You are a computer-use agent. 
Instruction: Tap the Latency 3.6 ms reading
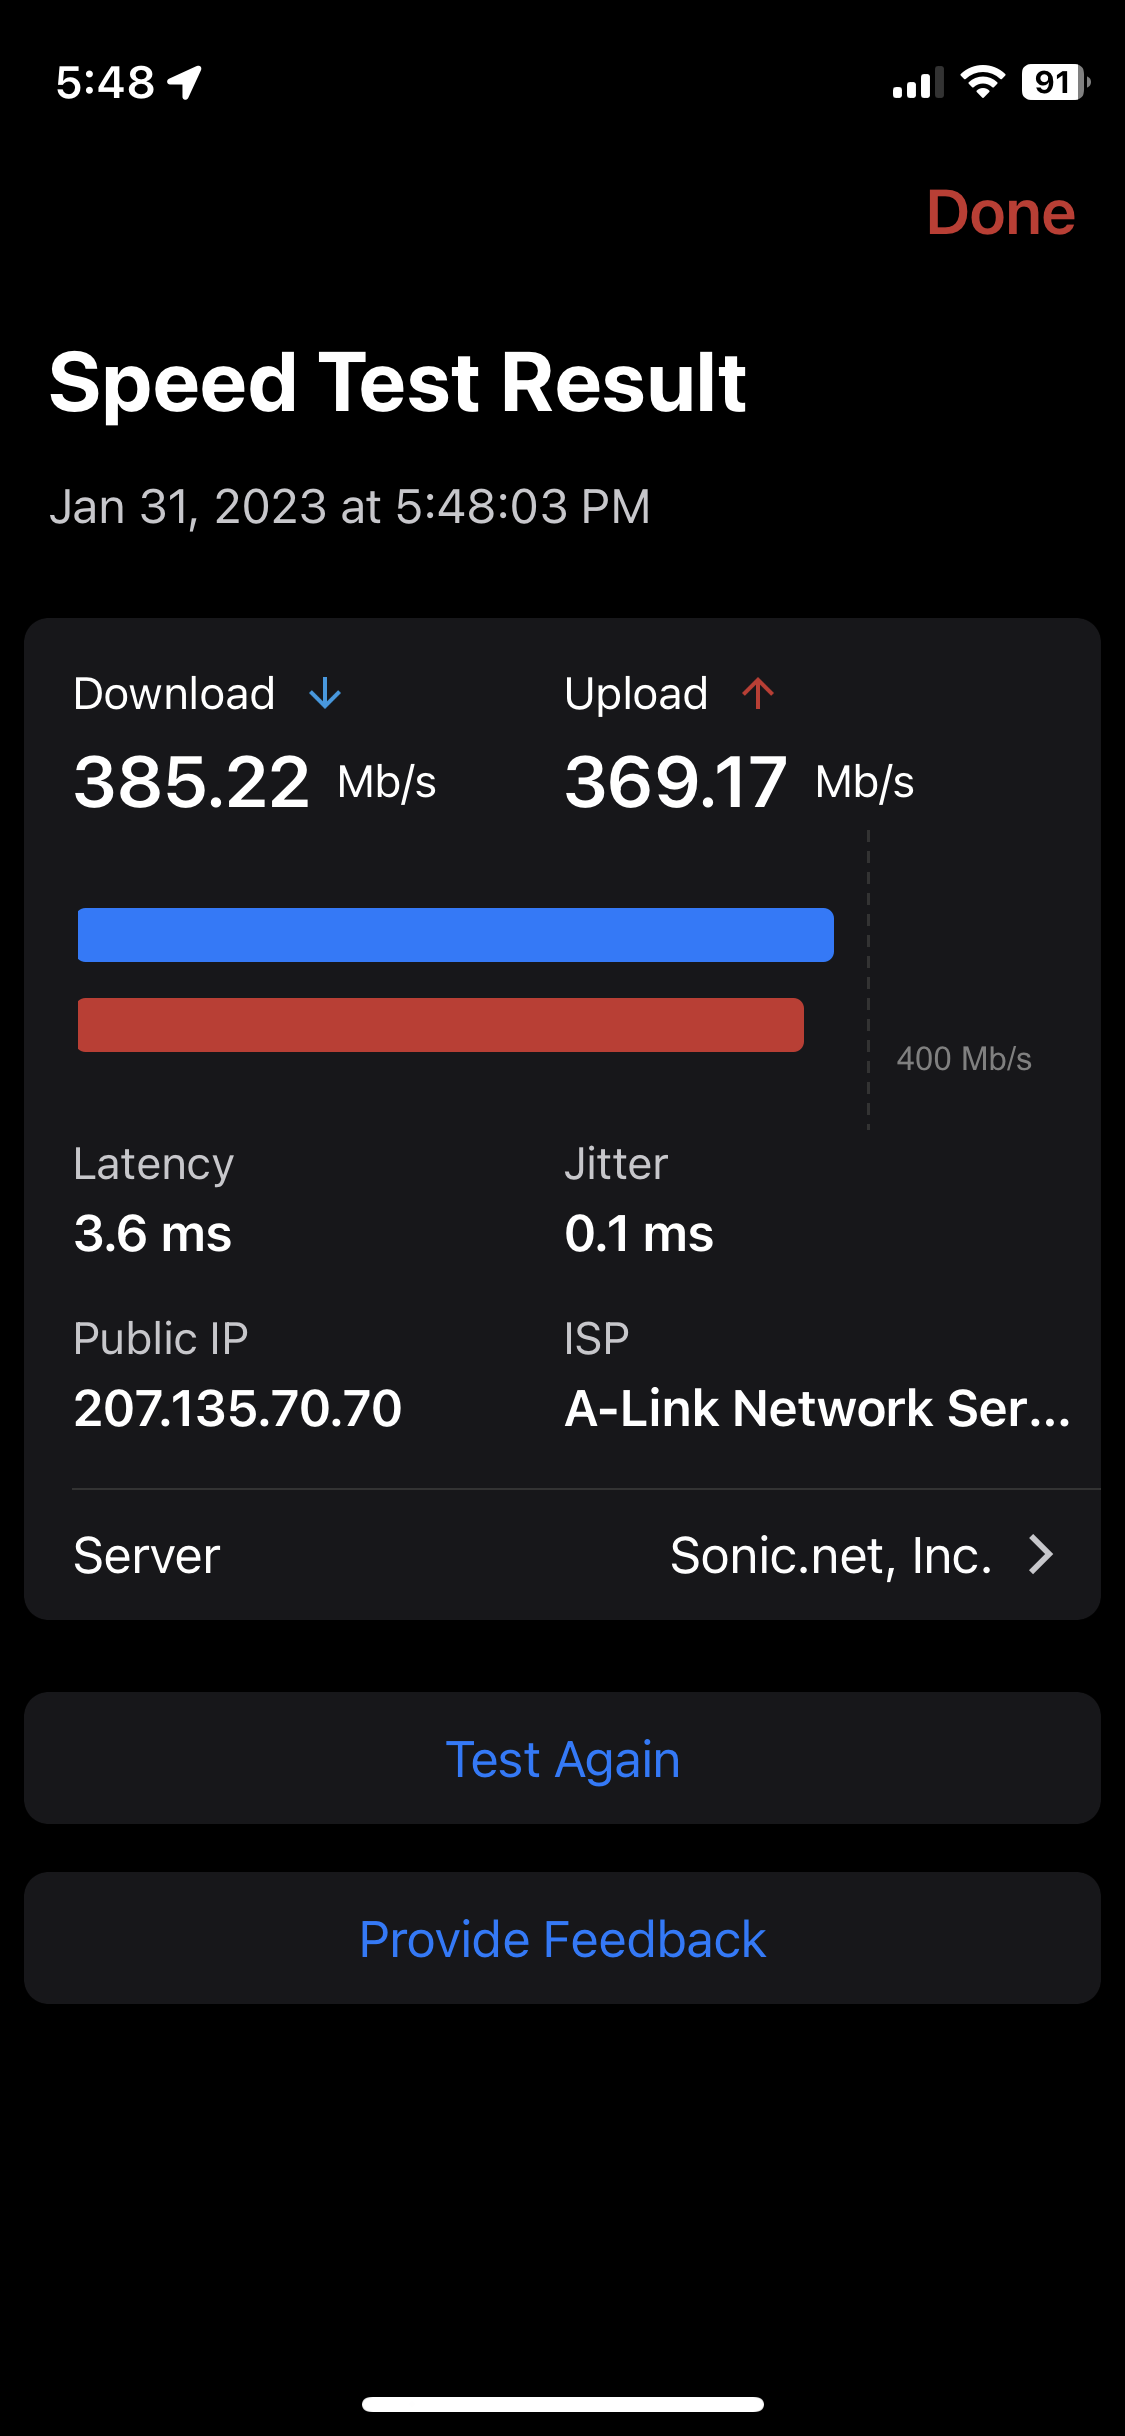tap(153, 1233)
